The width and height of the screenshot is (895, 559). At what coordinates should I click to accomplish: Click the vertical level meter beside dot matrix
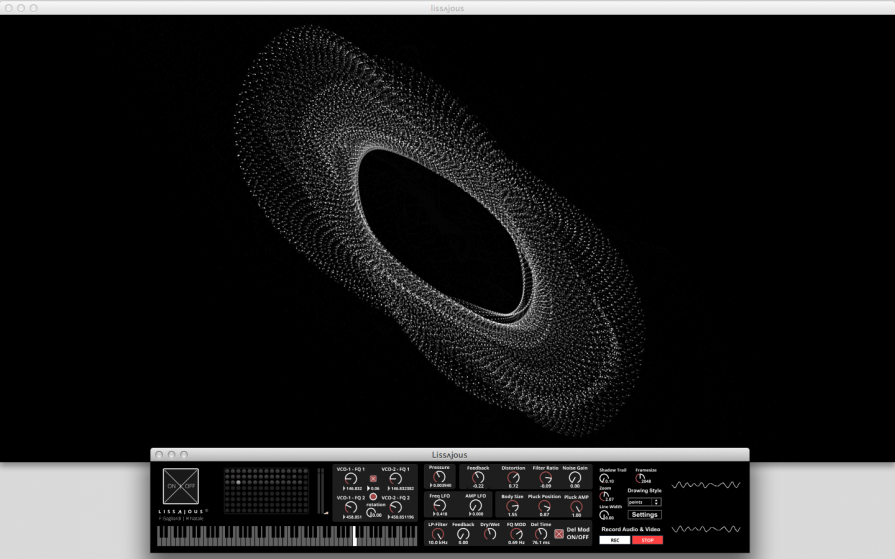[x=321, y=492]
